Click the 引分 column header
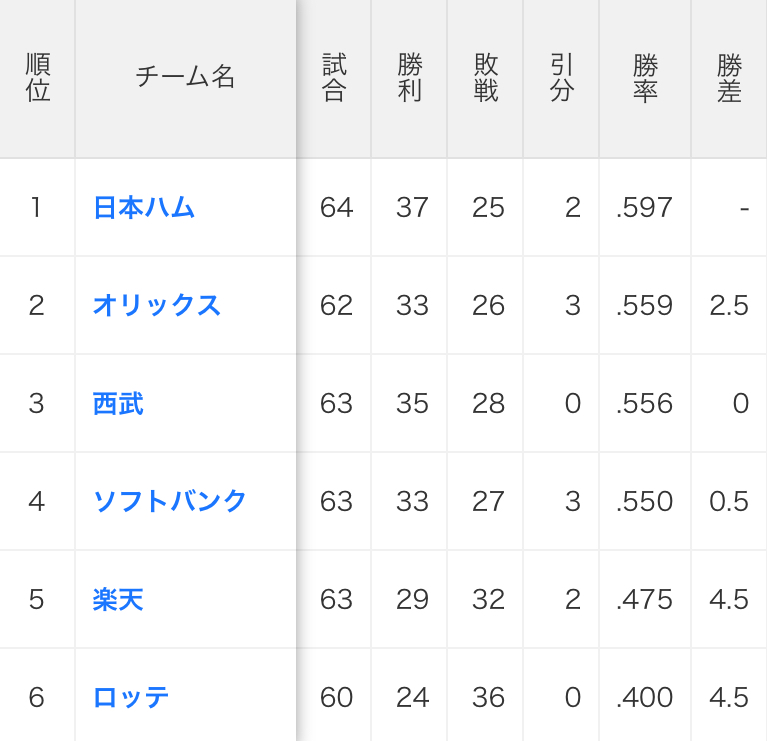This screenshot has height=741, width=767. [562, 78]
